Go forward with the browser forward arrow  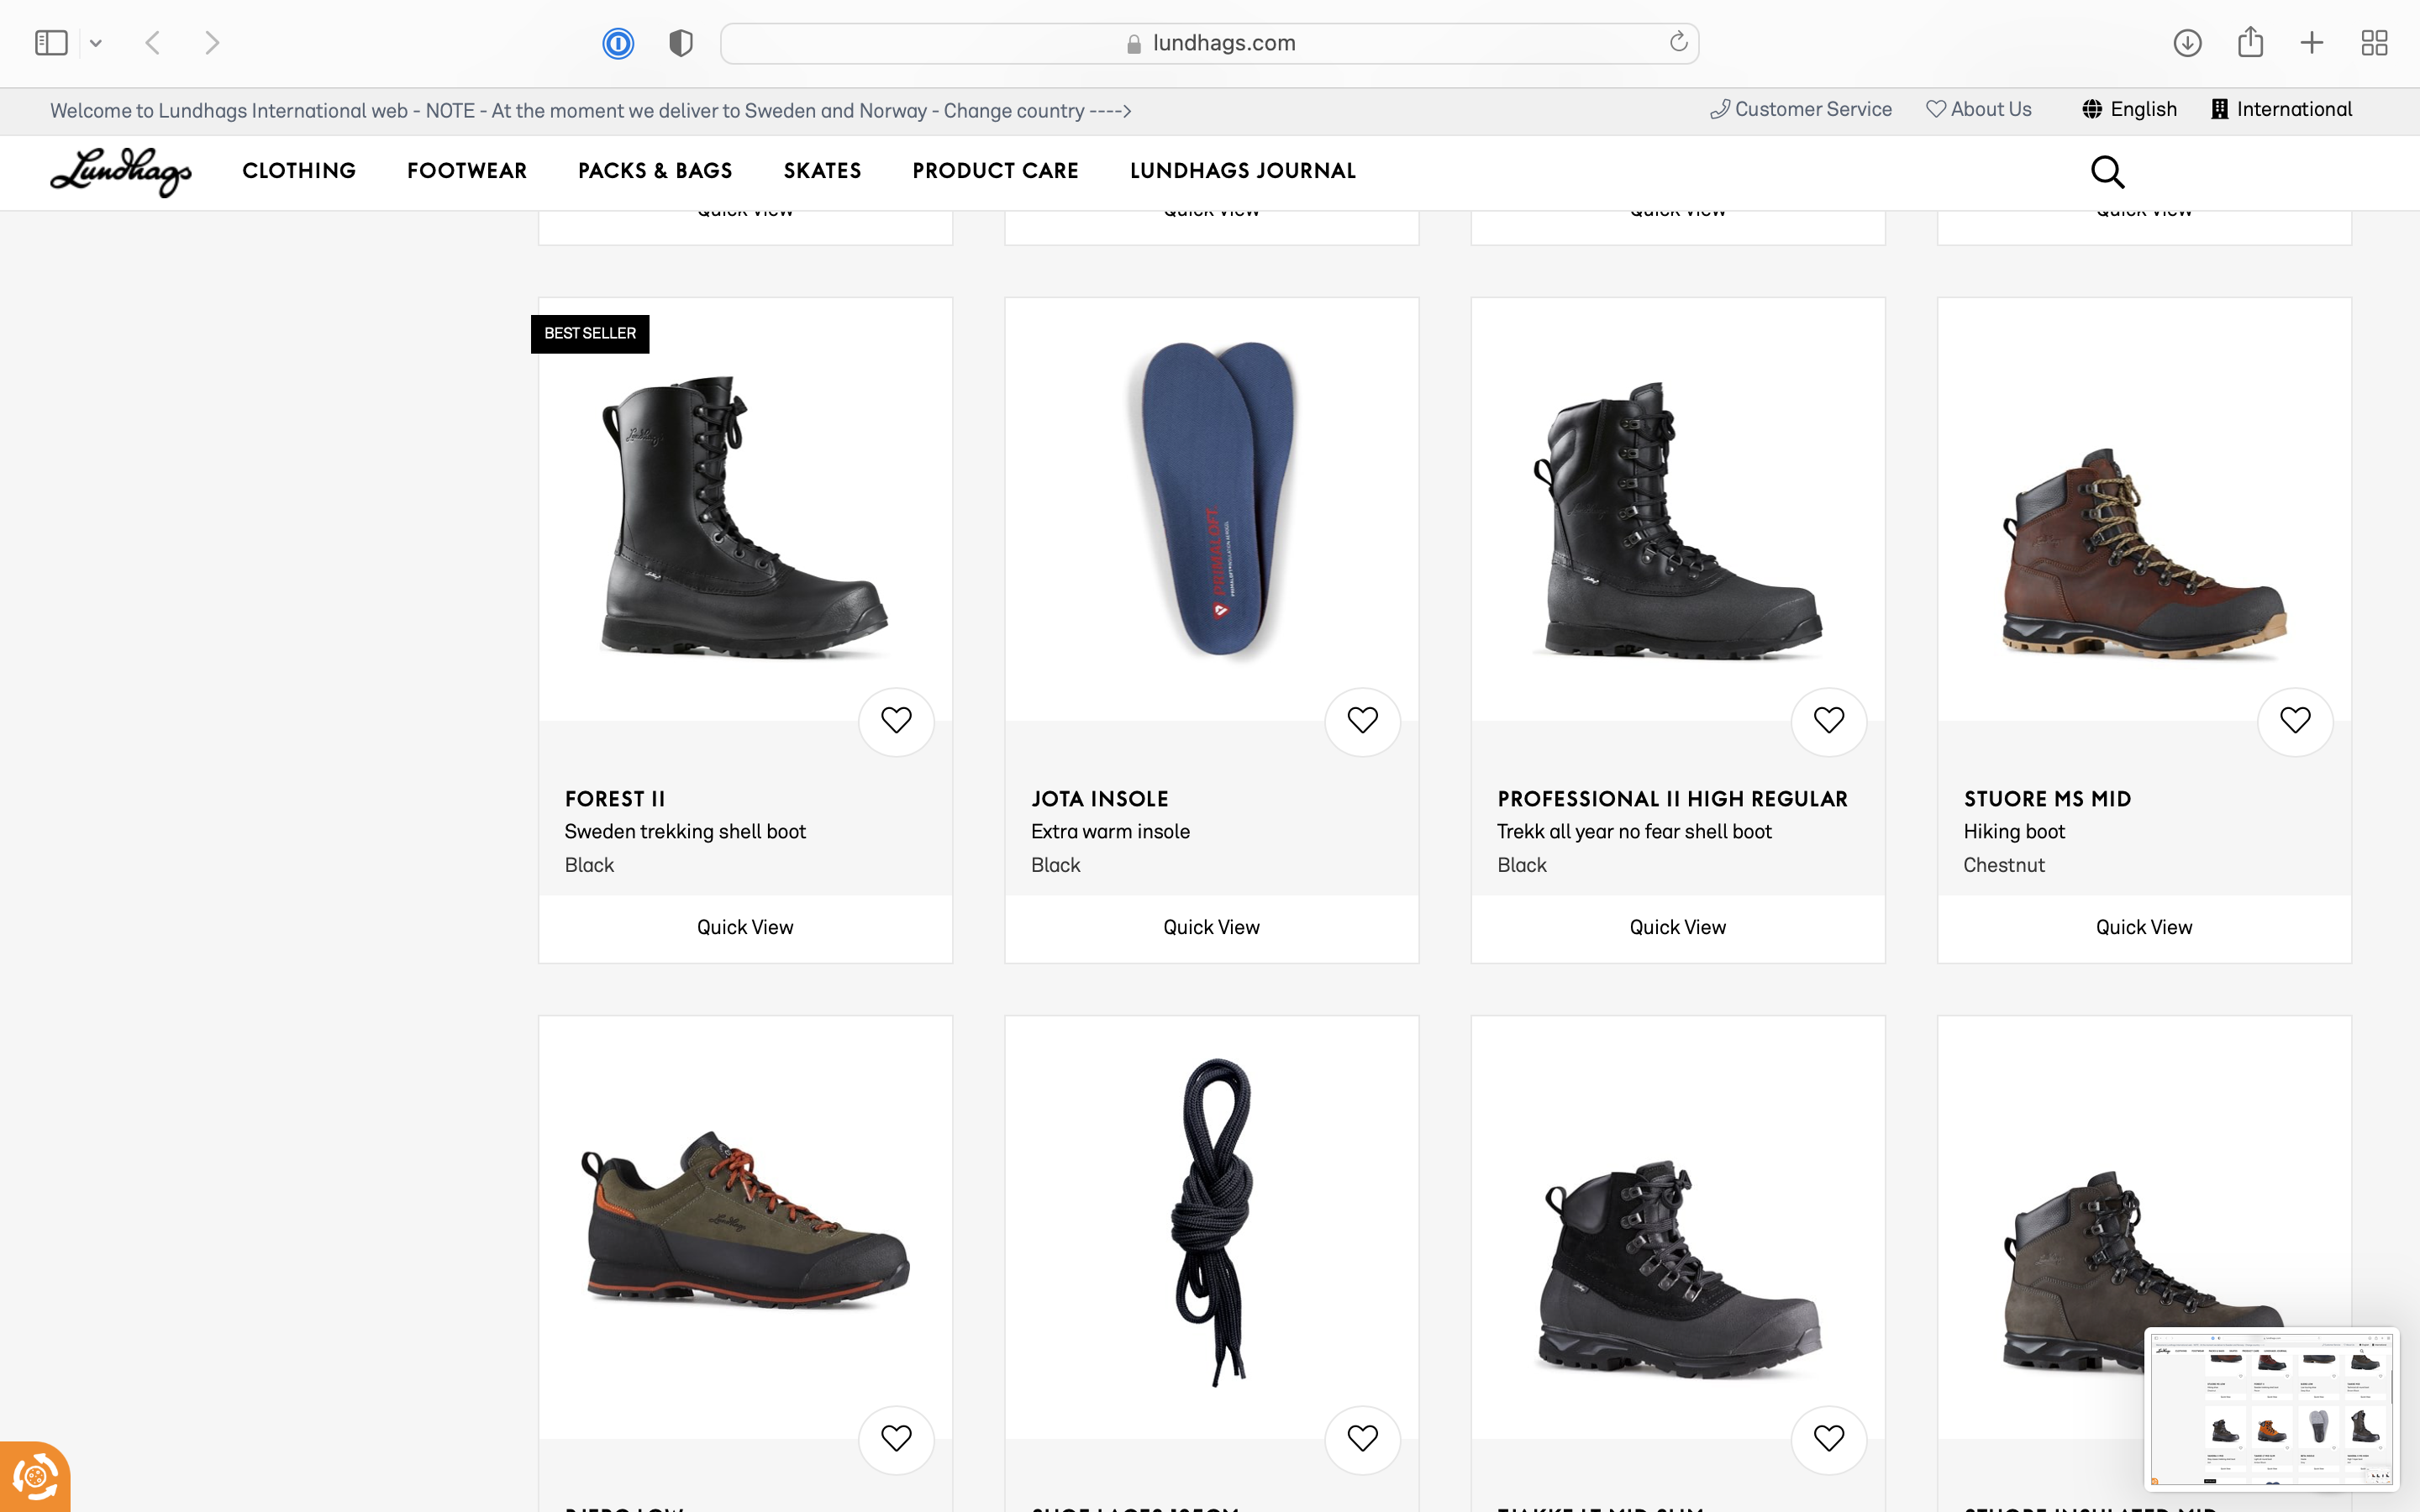click(212, 43)
